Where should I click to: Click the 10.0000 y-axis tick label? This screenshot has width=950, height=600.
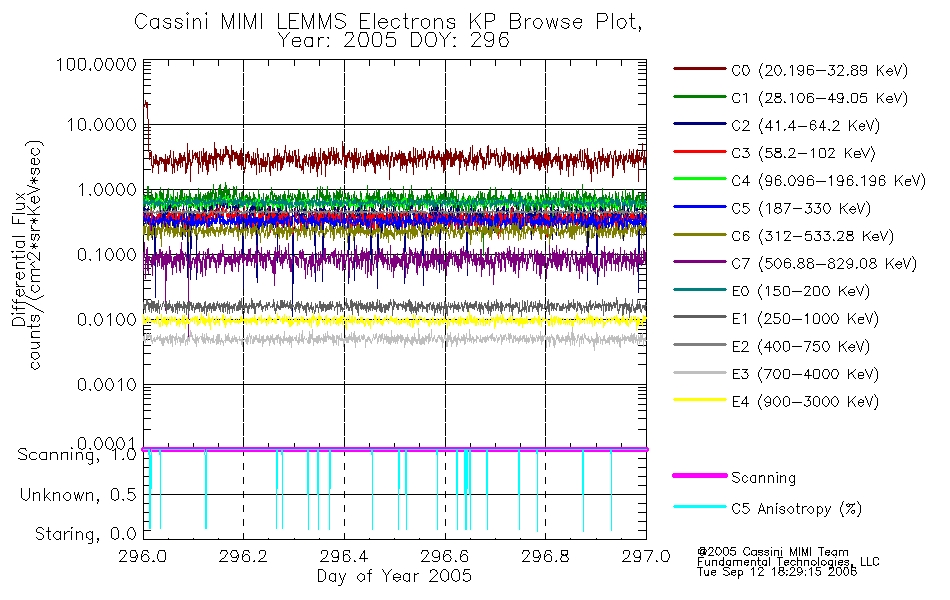tap(102, 125)
